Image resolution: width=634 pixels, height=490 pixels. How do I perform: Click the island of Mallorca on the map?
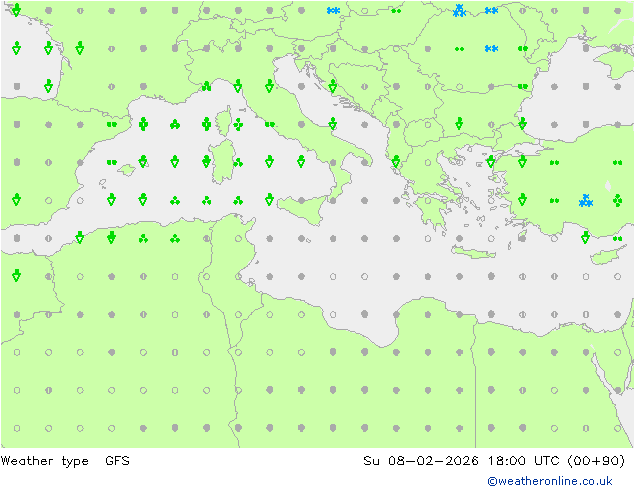127,170
